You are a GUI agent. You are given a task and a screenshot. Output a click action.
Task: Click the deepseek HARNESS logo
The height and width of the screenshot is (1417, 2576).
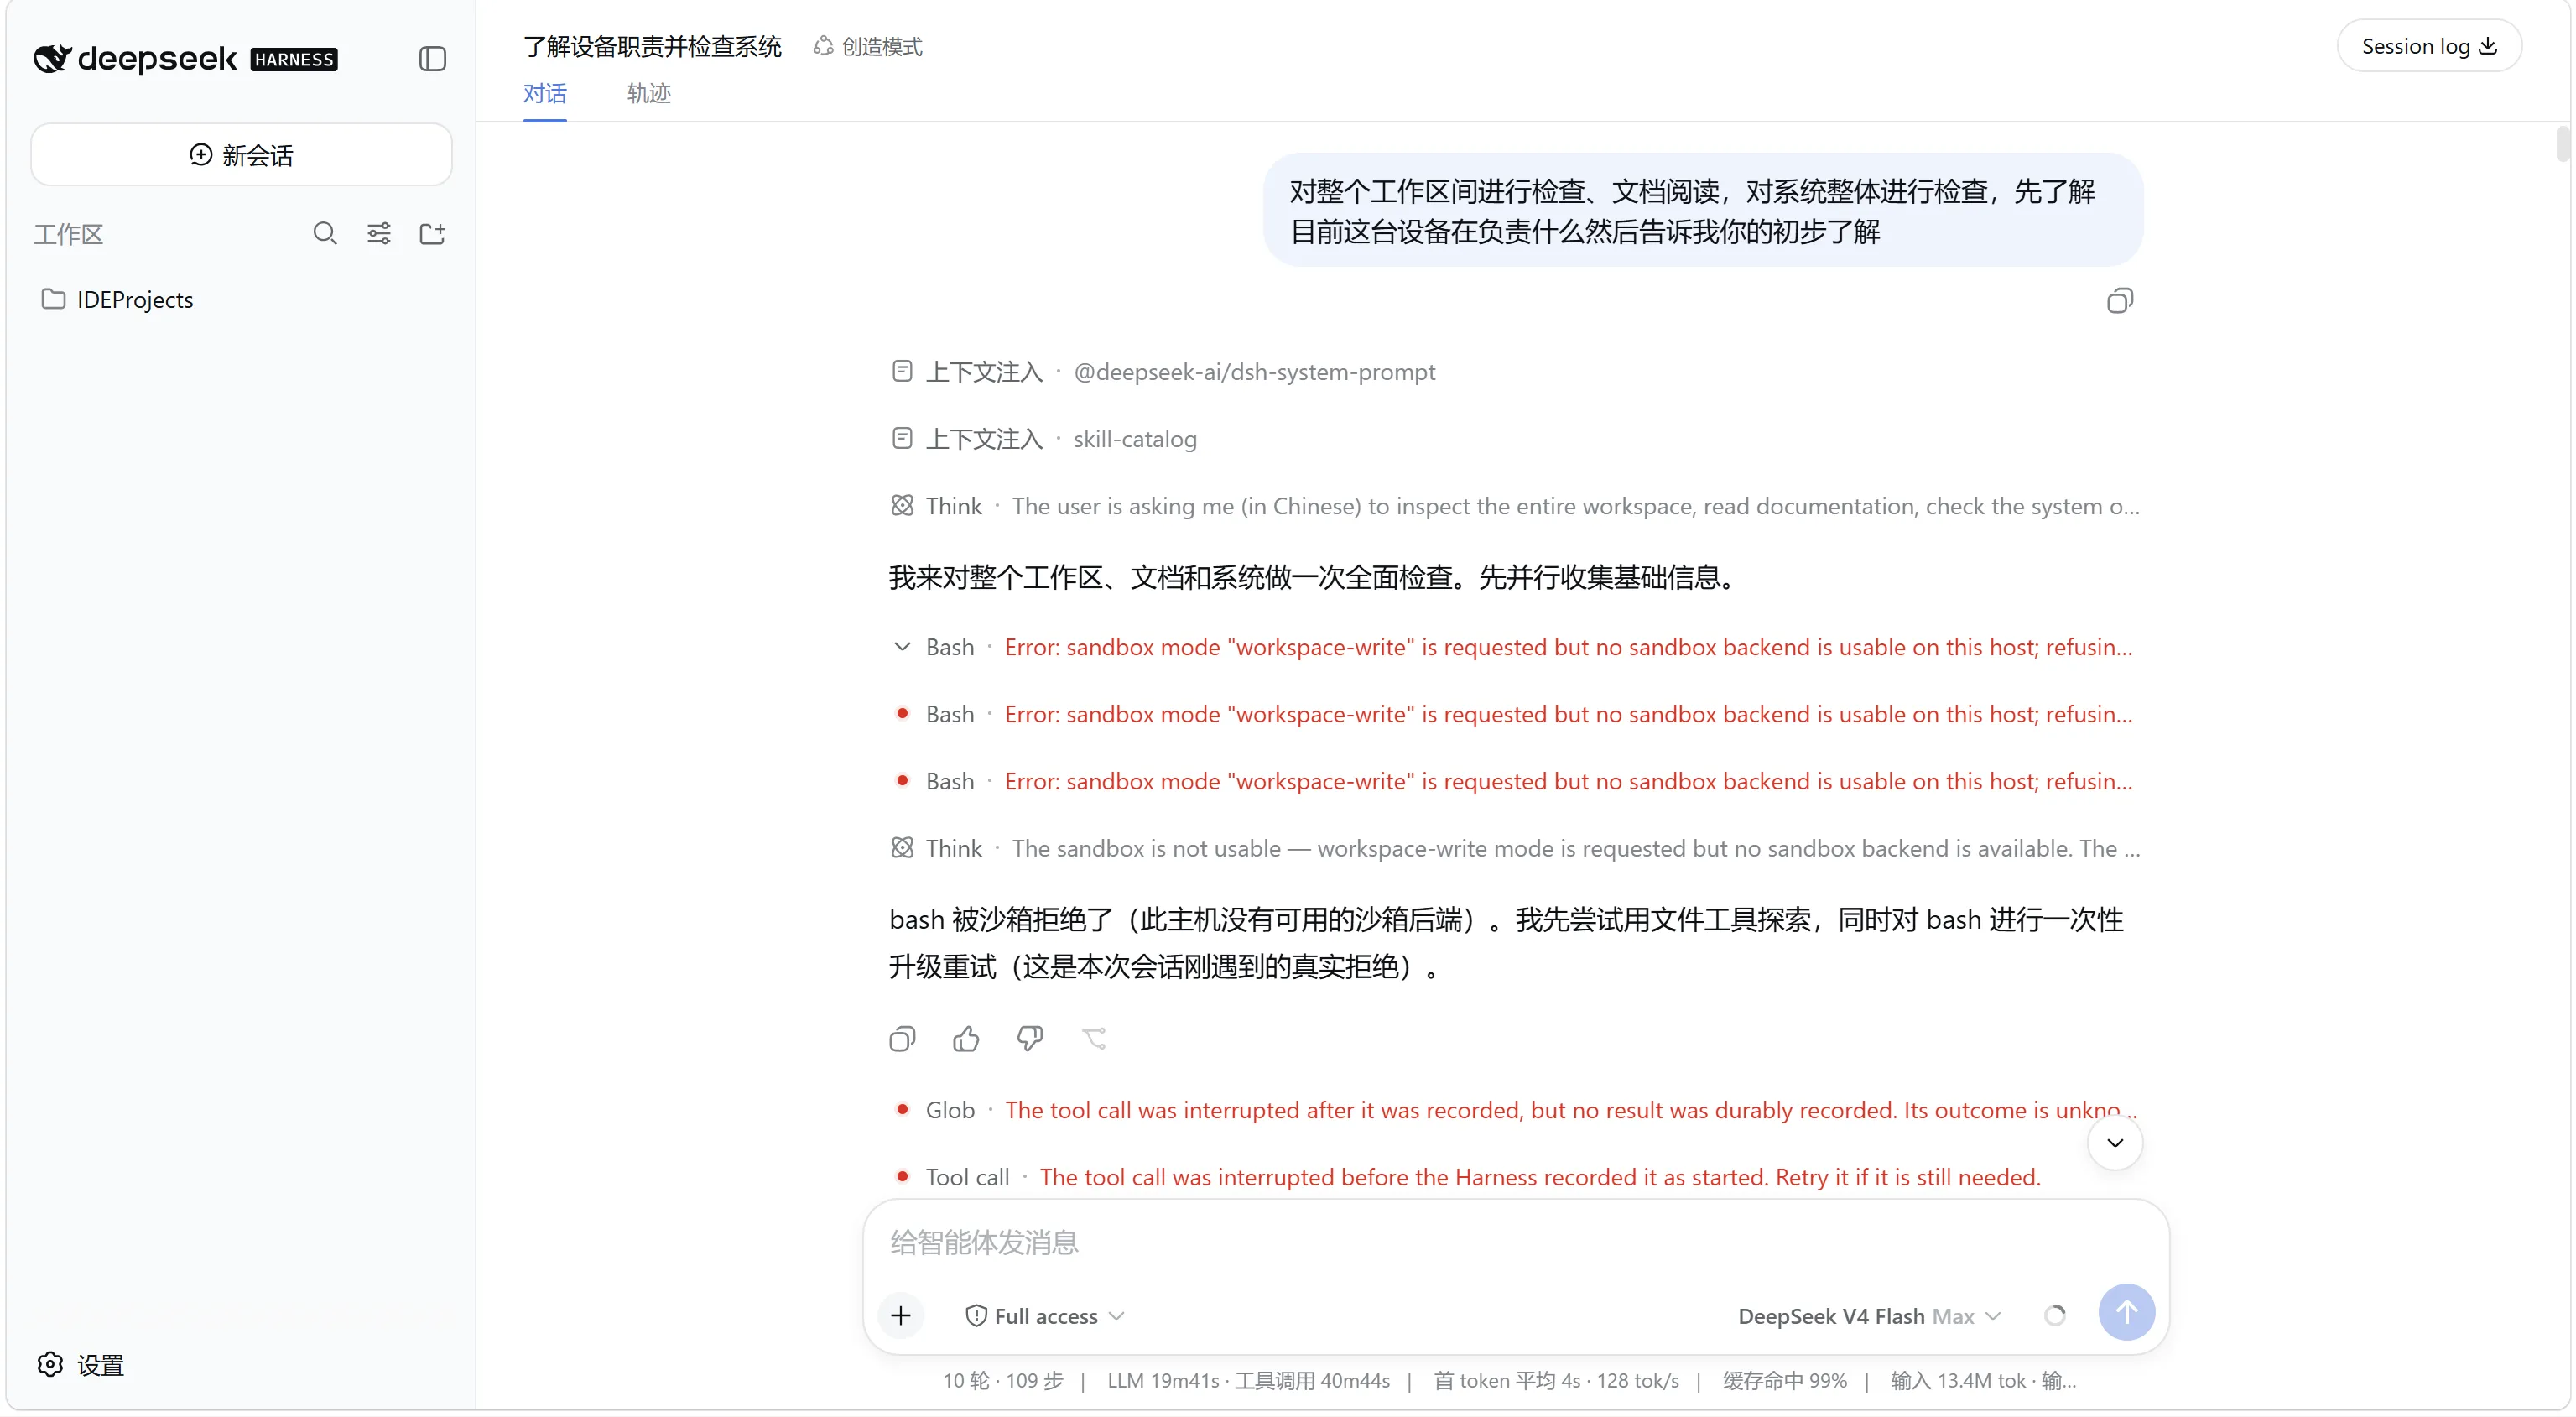186,59
